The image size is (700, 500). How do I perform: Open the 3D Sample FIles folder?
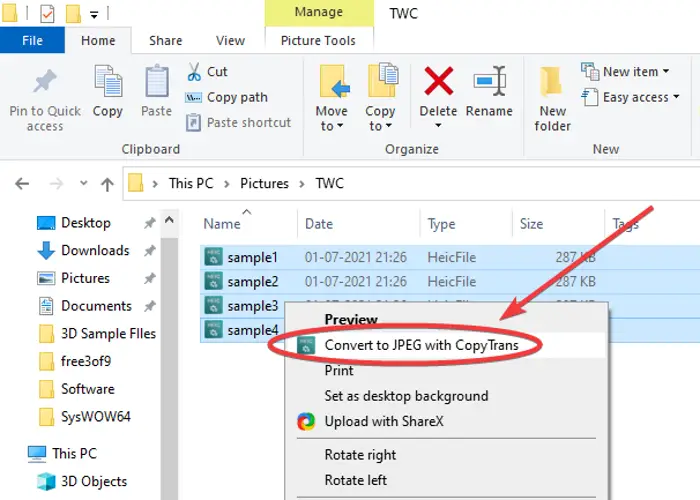point(108,333)
